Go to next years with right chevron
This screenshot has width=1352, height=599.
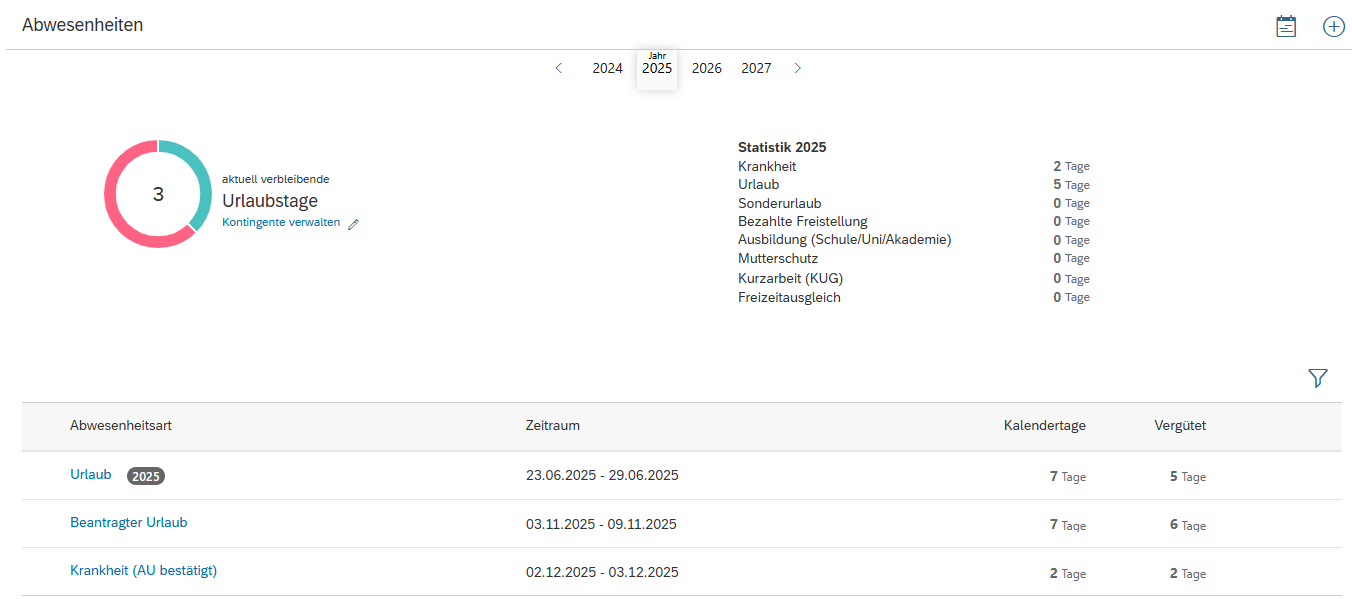(x=797, y=68)
